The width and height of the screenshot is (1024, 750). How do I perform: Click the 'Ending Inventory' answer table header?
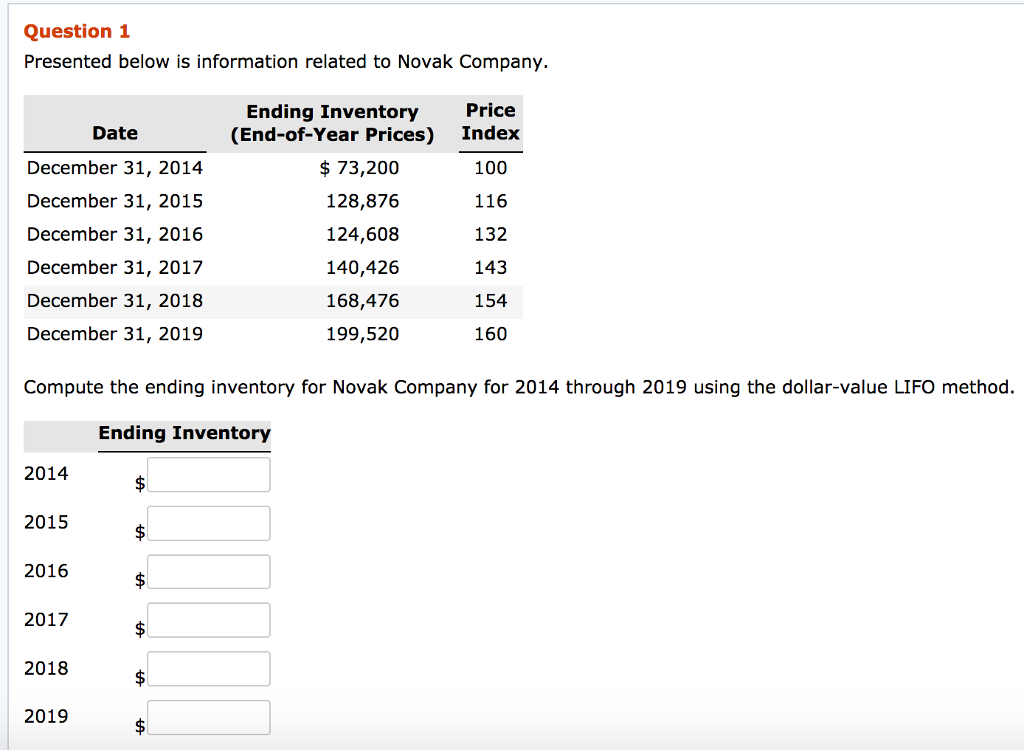tap(184, 433)
